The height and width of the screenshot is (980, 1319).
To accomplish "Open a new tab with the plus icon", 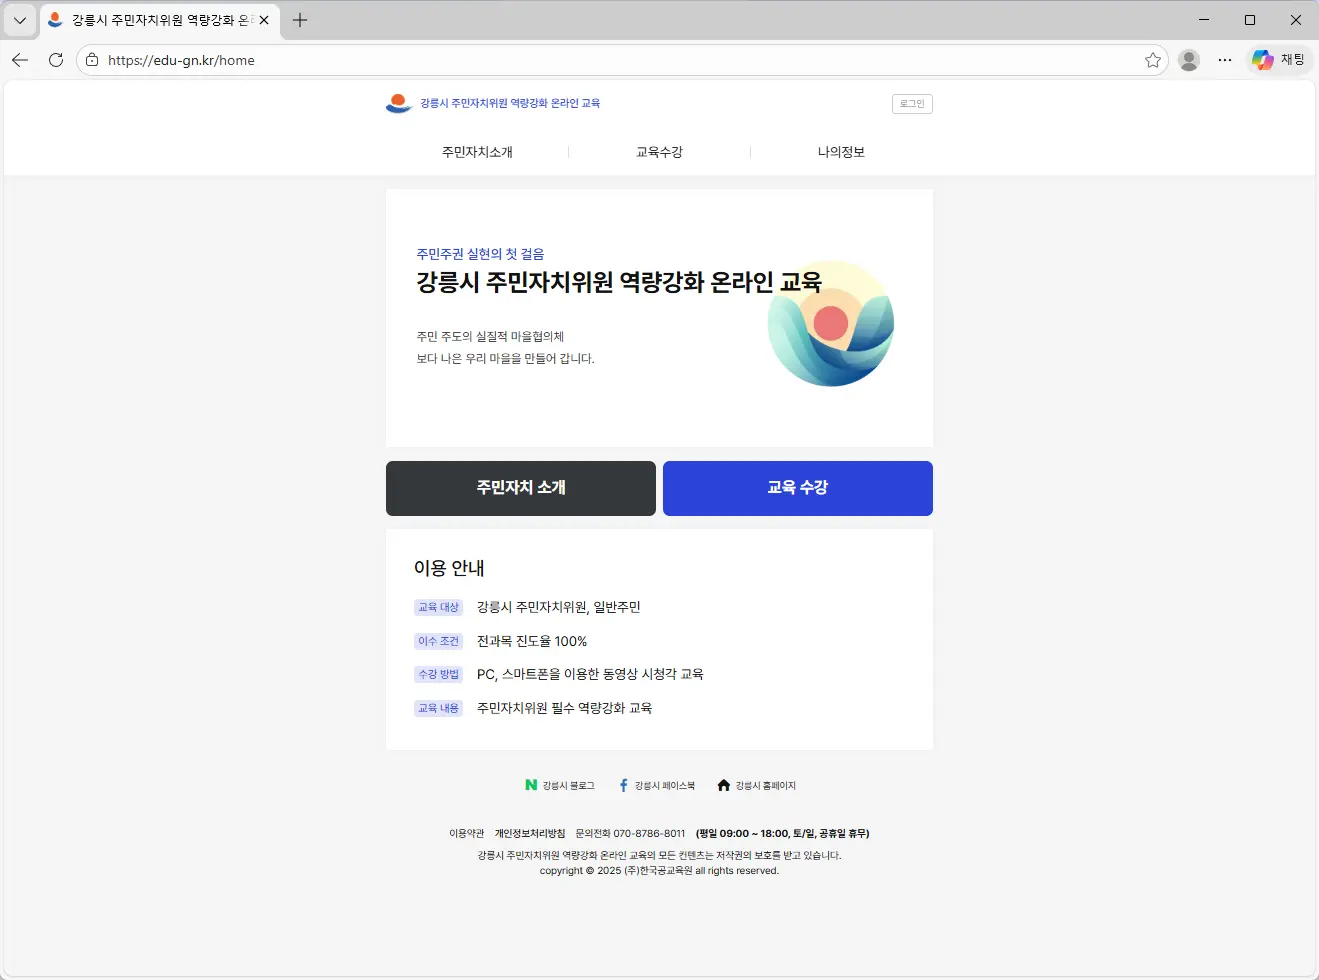I will (298, 20).
